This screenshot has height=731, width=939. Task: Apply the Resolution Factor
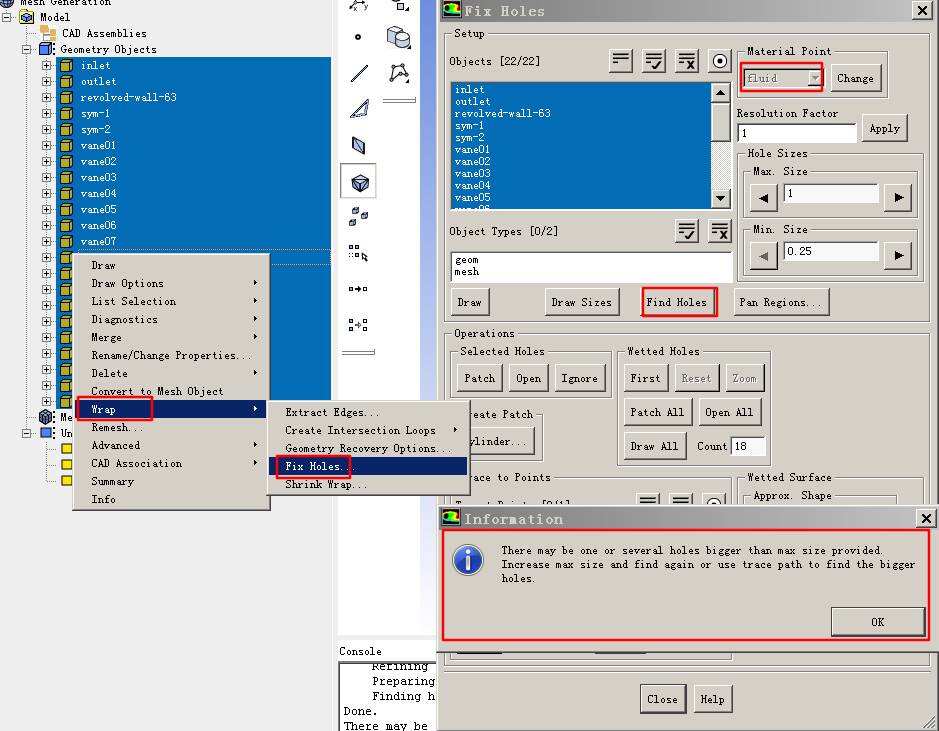[885, 129]
